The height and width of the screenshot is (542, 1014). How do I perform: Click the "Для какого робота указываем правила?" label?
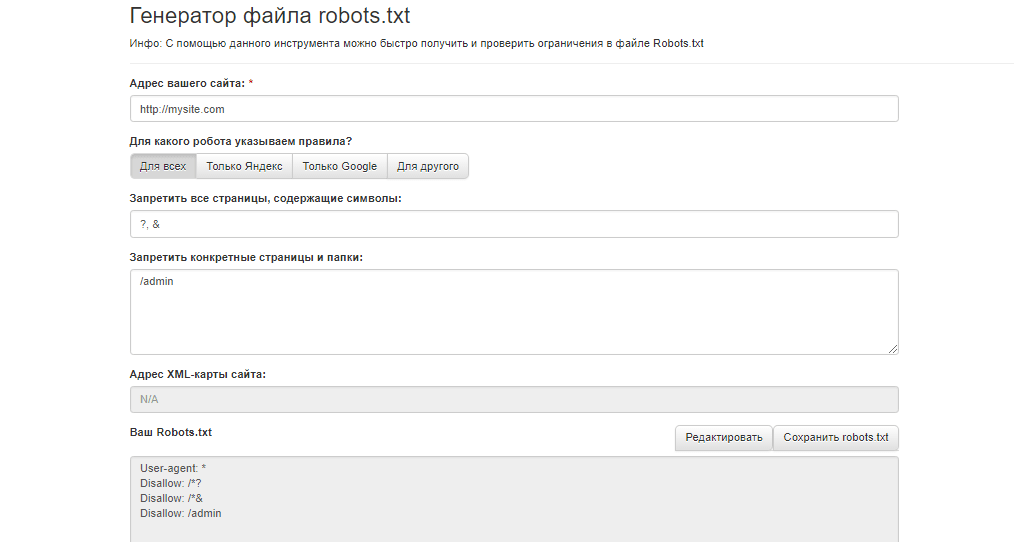click(240, 141)
